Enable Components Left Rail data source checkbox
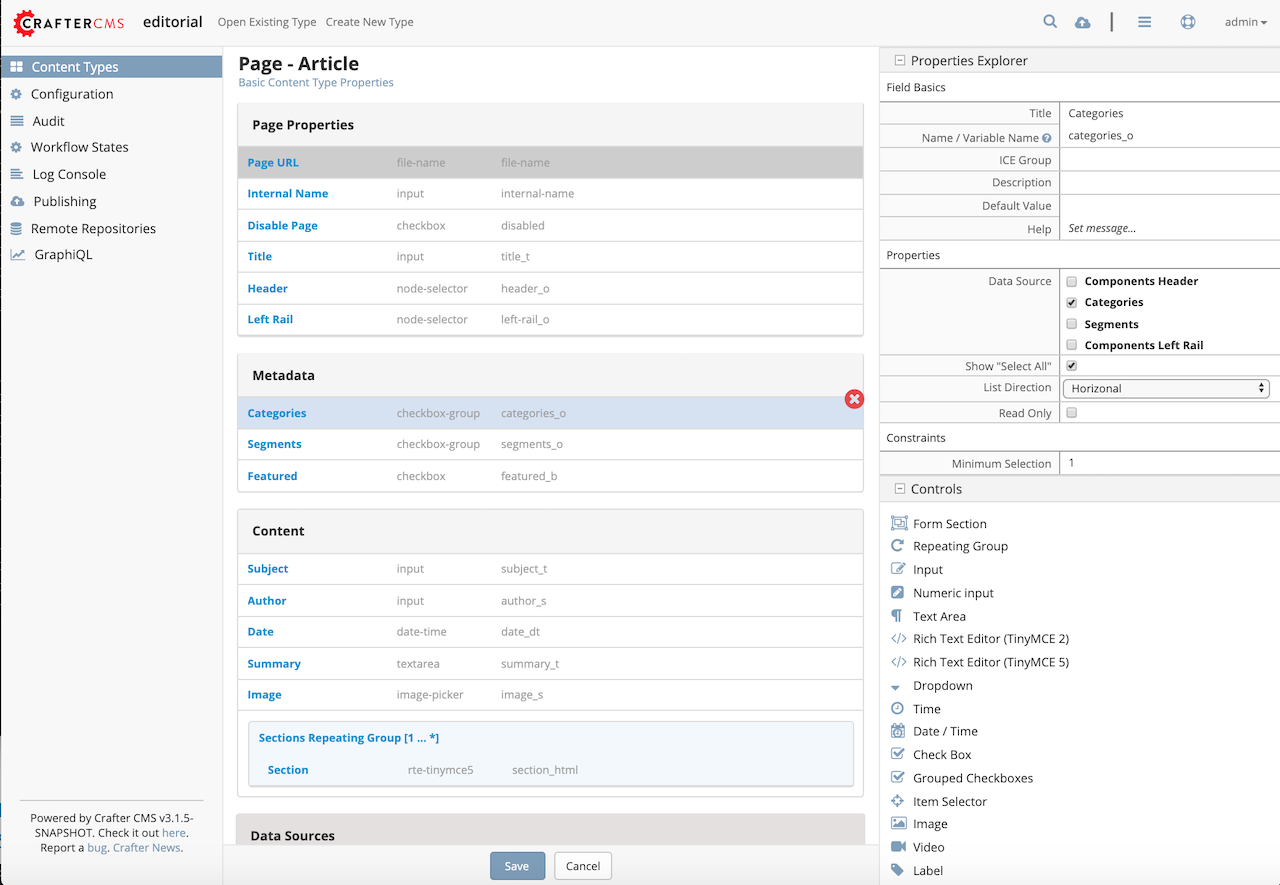 (1072, 345)
